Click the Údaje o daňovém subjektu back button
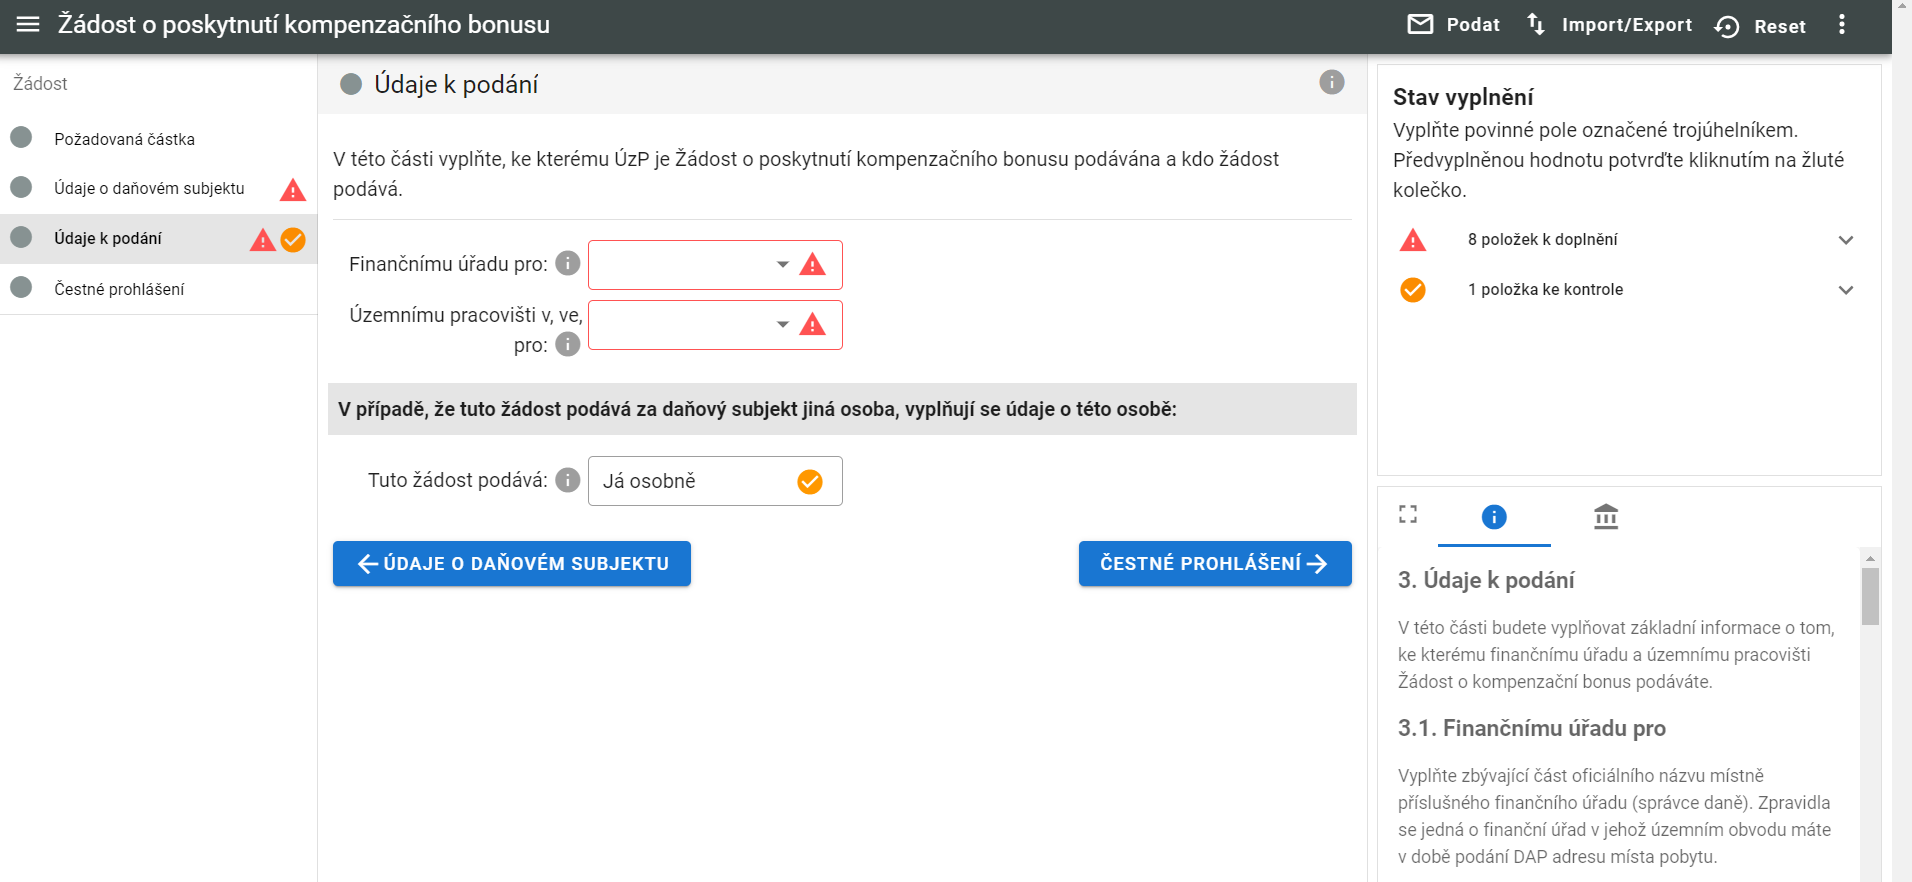The image size is (1912, 882). [x=512, y=564]
